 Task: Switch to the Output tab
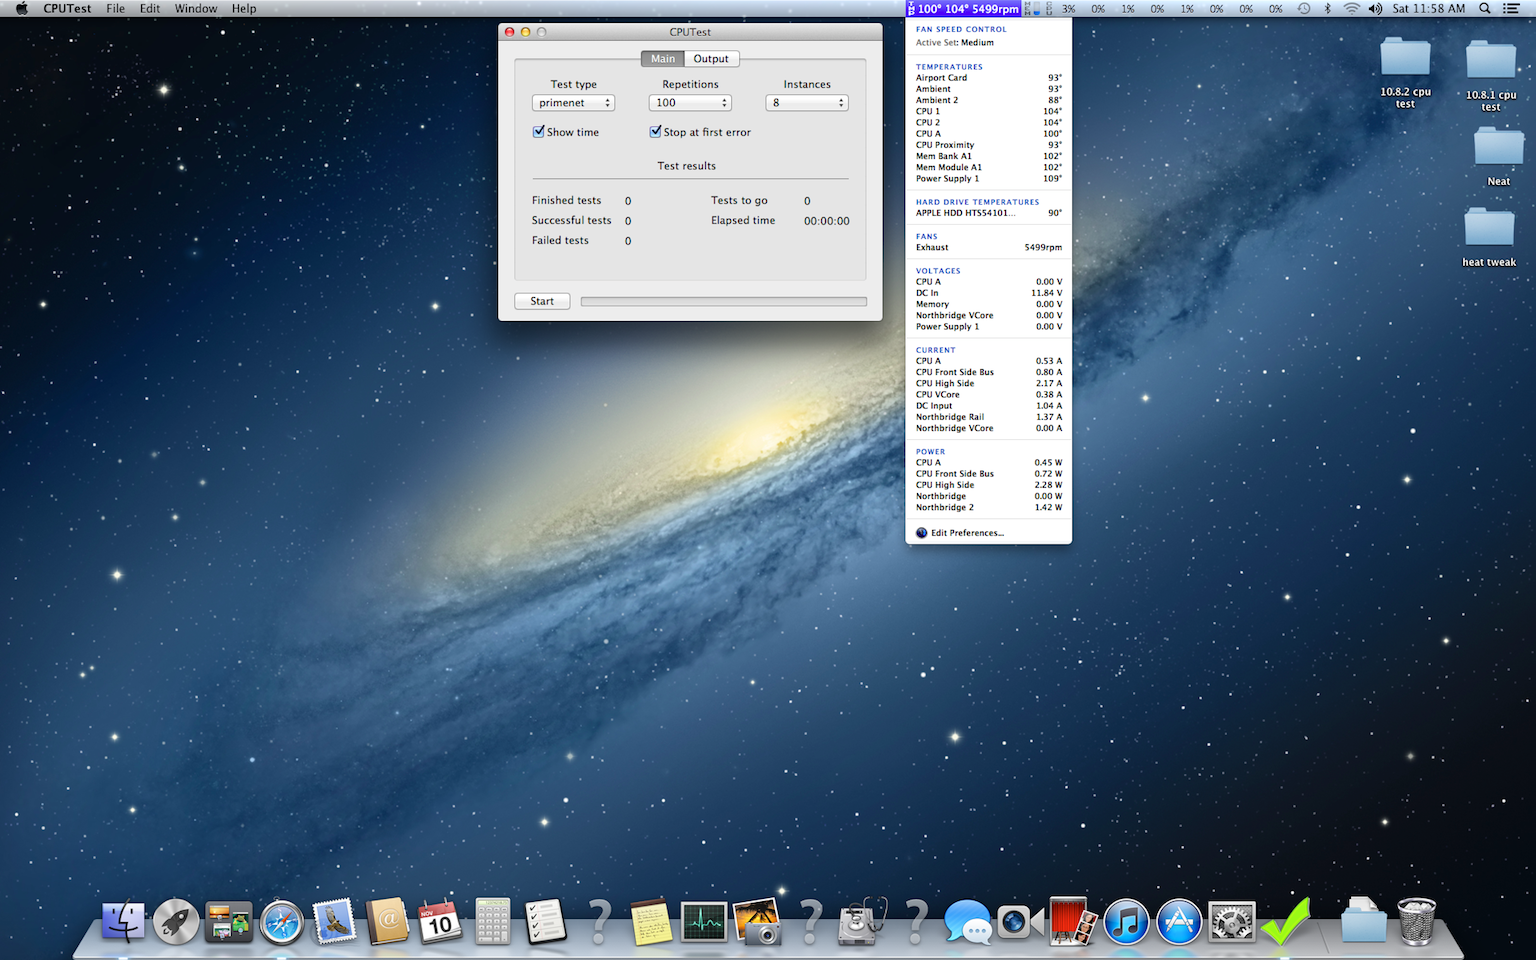coord(711,59)
